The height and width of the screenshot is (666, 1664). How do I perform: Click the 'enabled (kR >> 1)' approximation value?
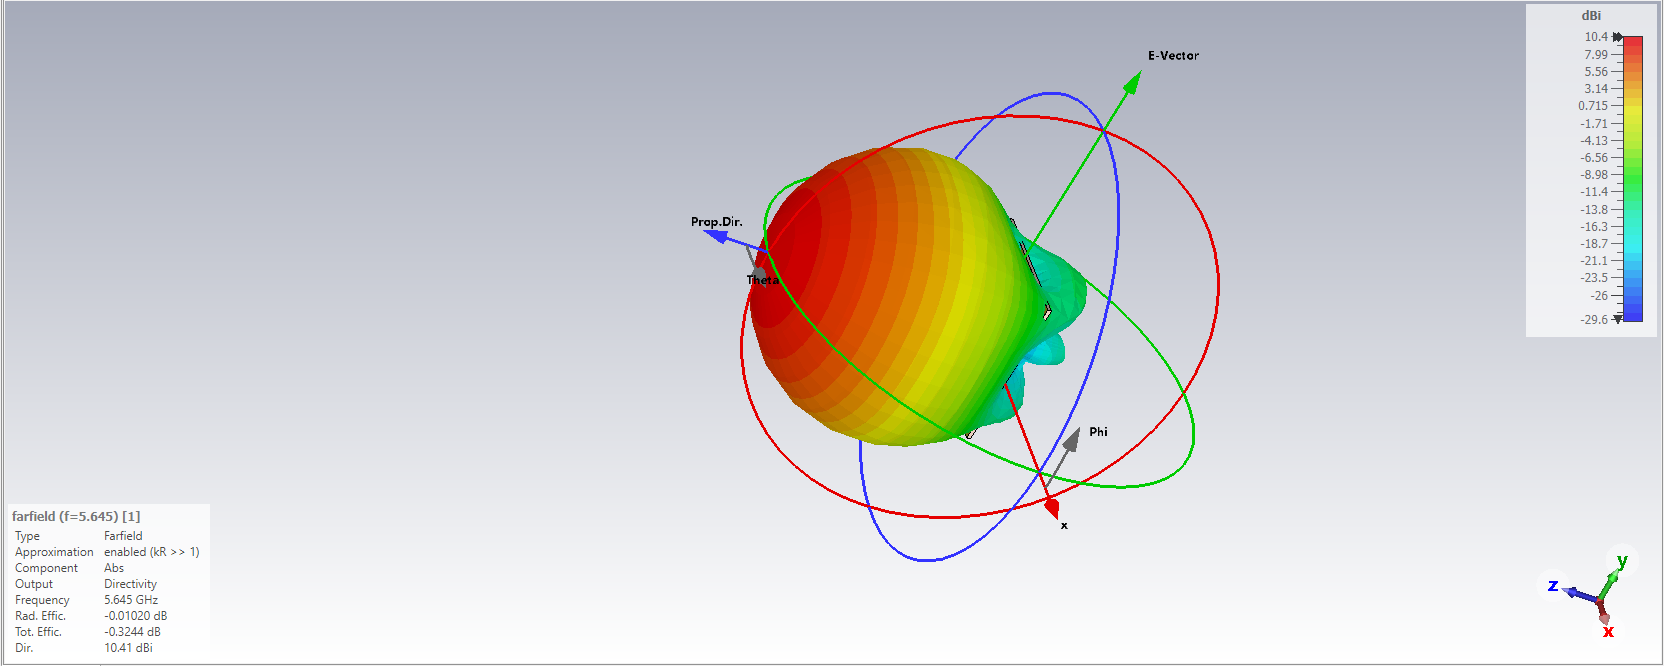[152, 552]
